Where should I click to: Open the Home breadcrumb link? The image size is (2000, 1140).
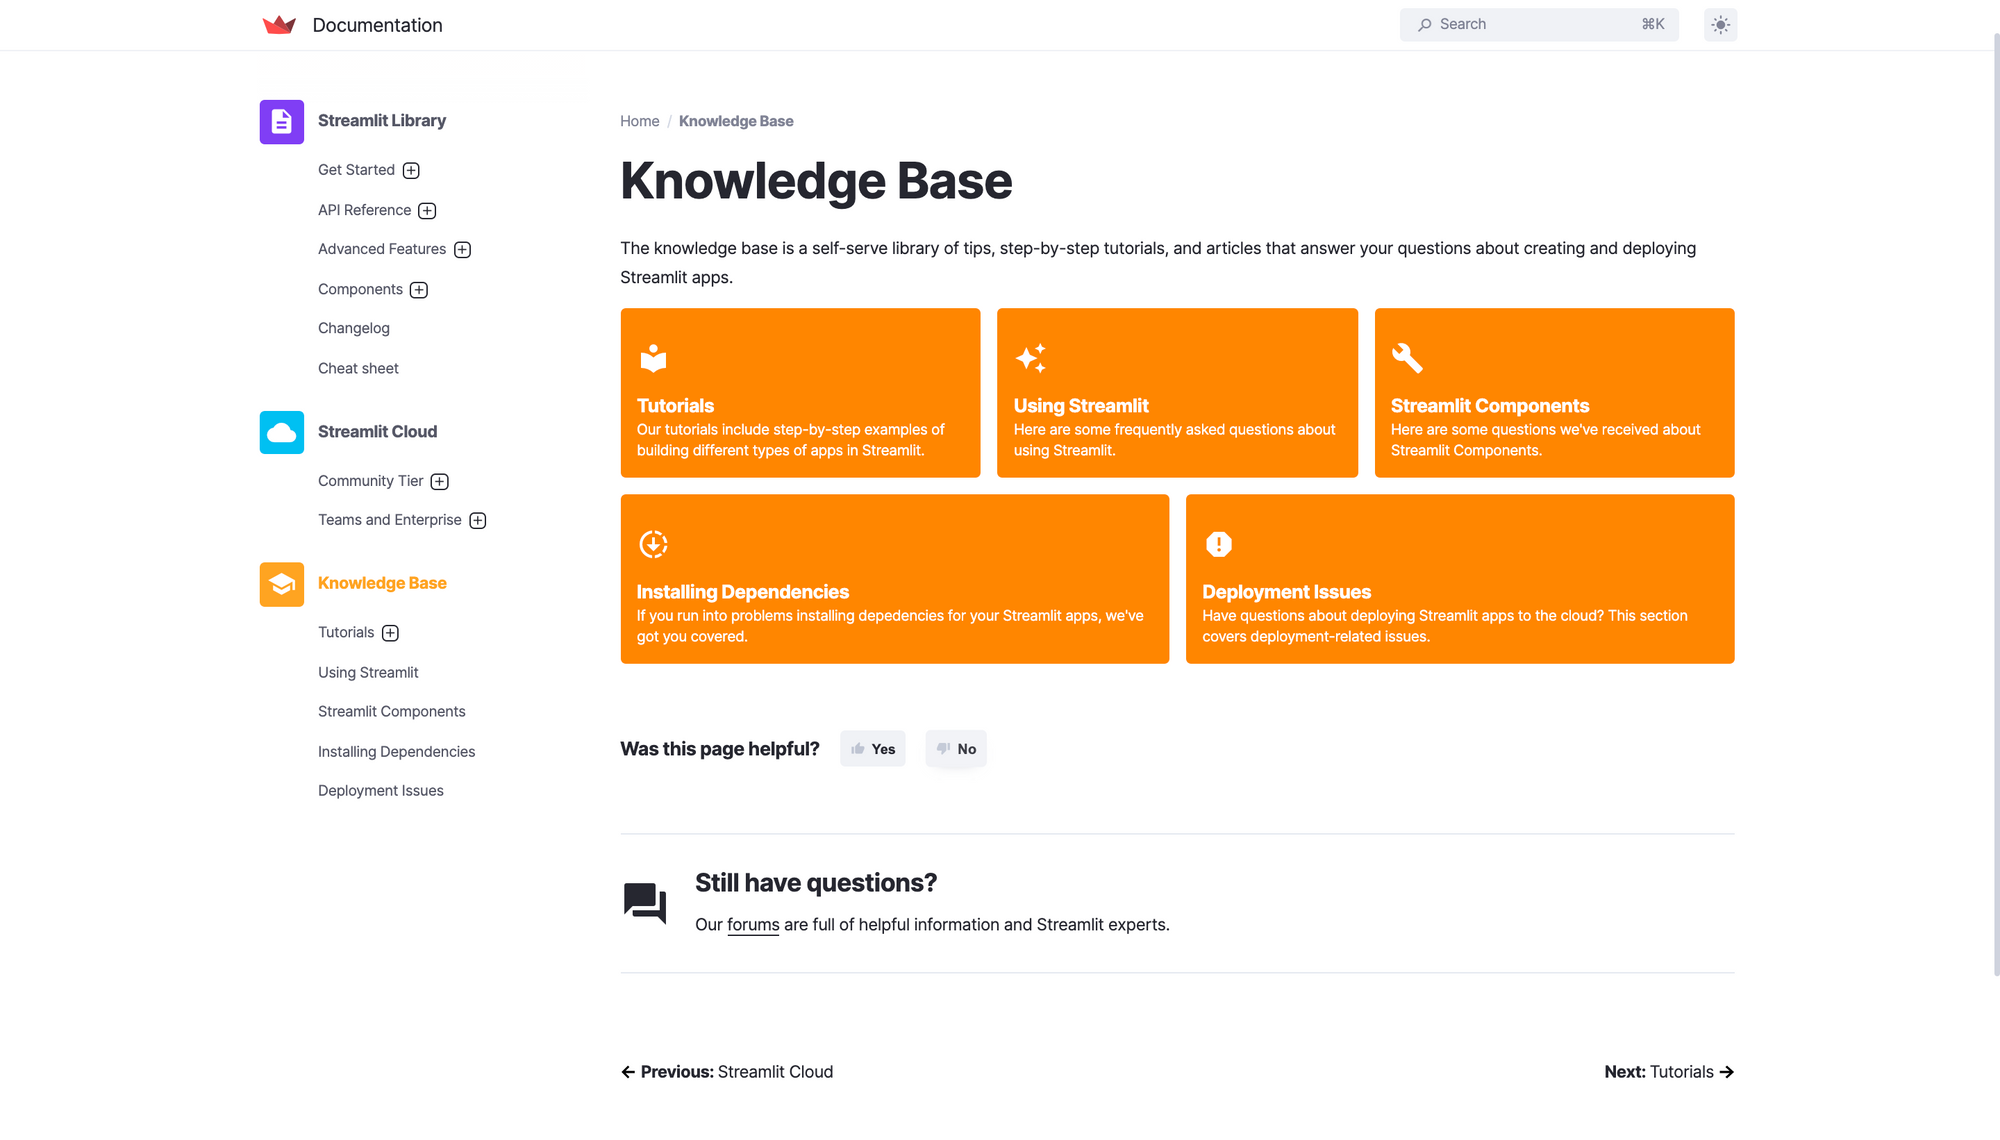coord(639,121)
